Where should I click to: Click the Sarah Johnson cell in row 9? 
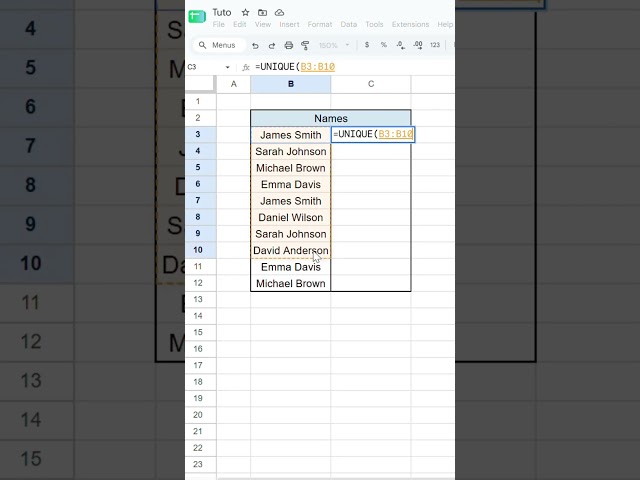coord(291,234)
